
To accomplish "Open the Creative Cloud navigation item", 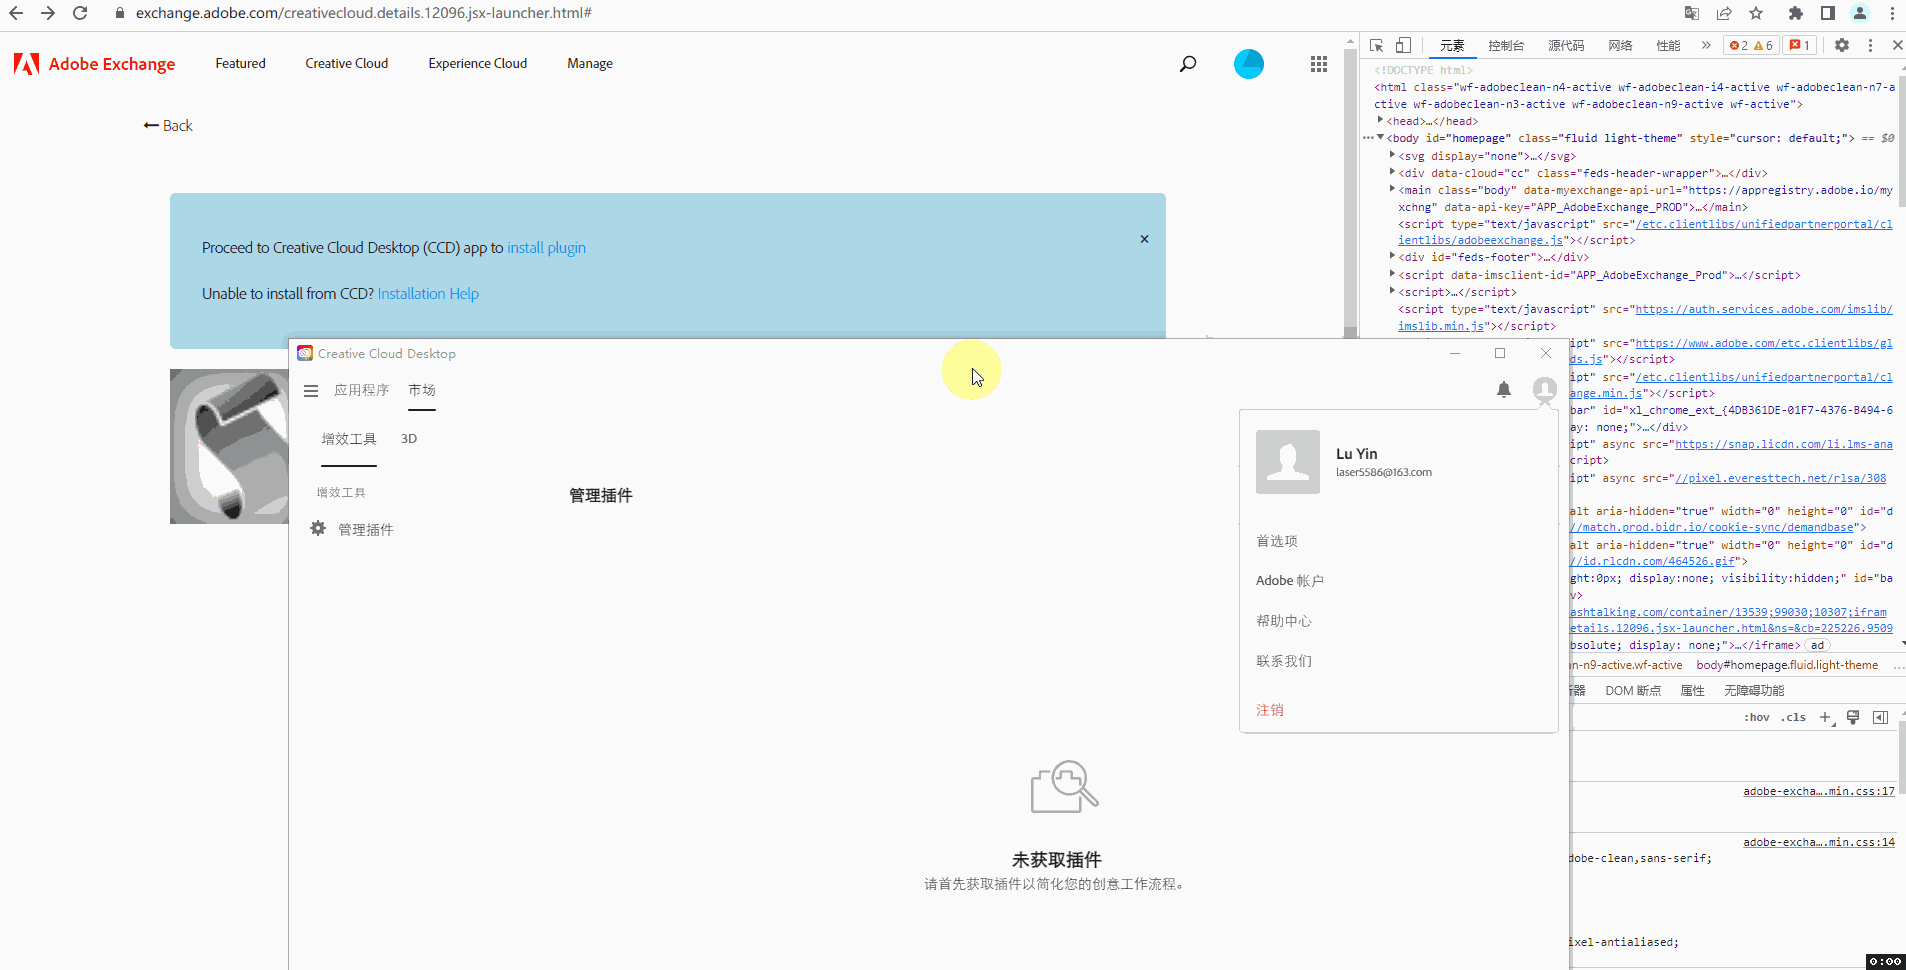I will (347, 63).
